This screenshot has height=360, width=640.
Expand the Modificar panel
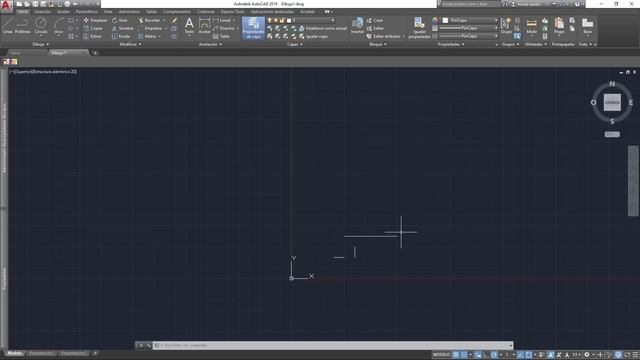[130, 44]
